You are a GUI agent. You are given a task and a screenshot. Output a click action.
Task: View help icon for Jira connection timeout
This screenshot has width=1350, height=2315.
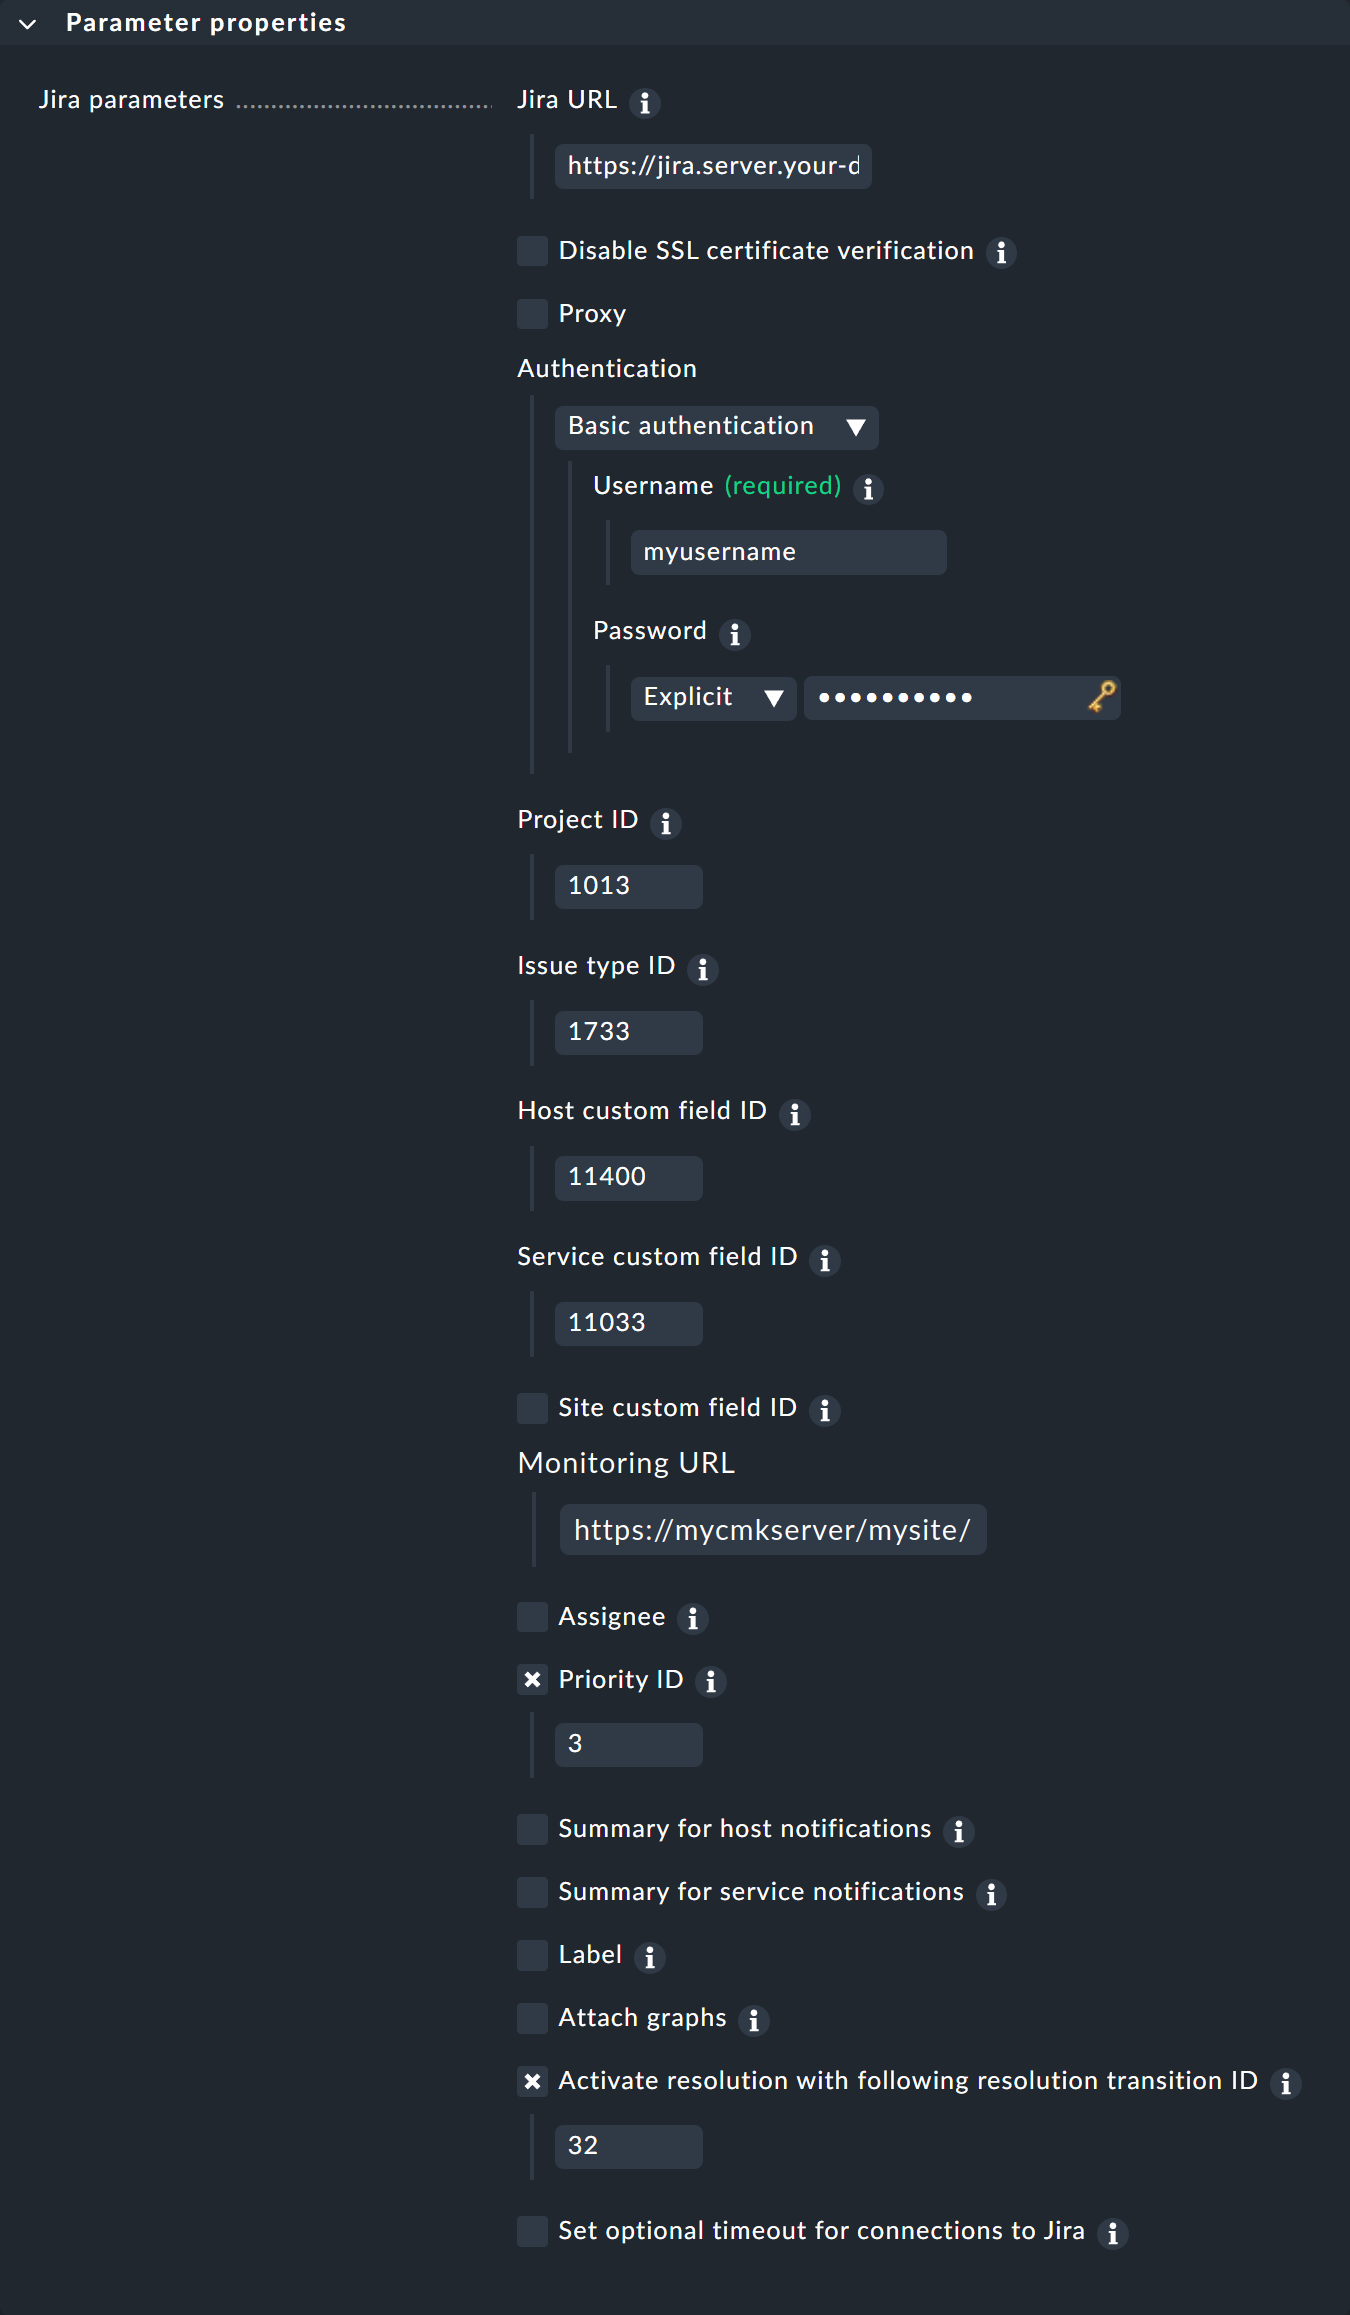pos(1112,2232)
